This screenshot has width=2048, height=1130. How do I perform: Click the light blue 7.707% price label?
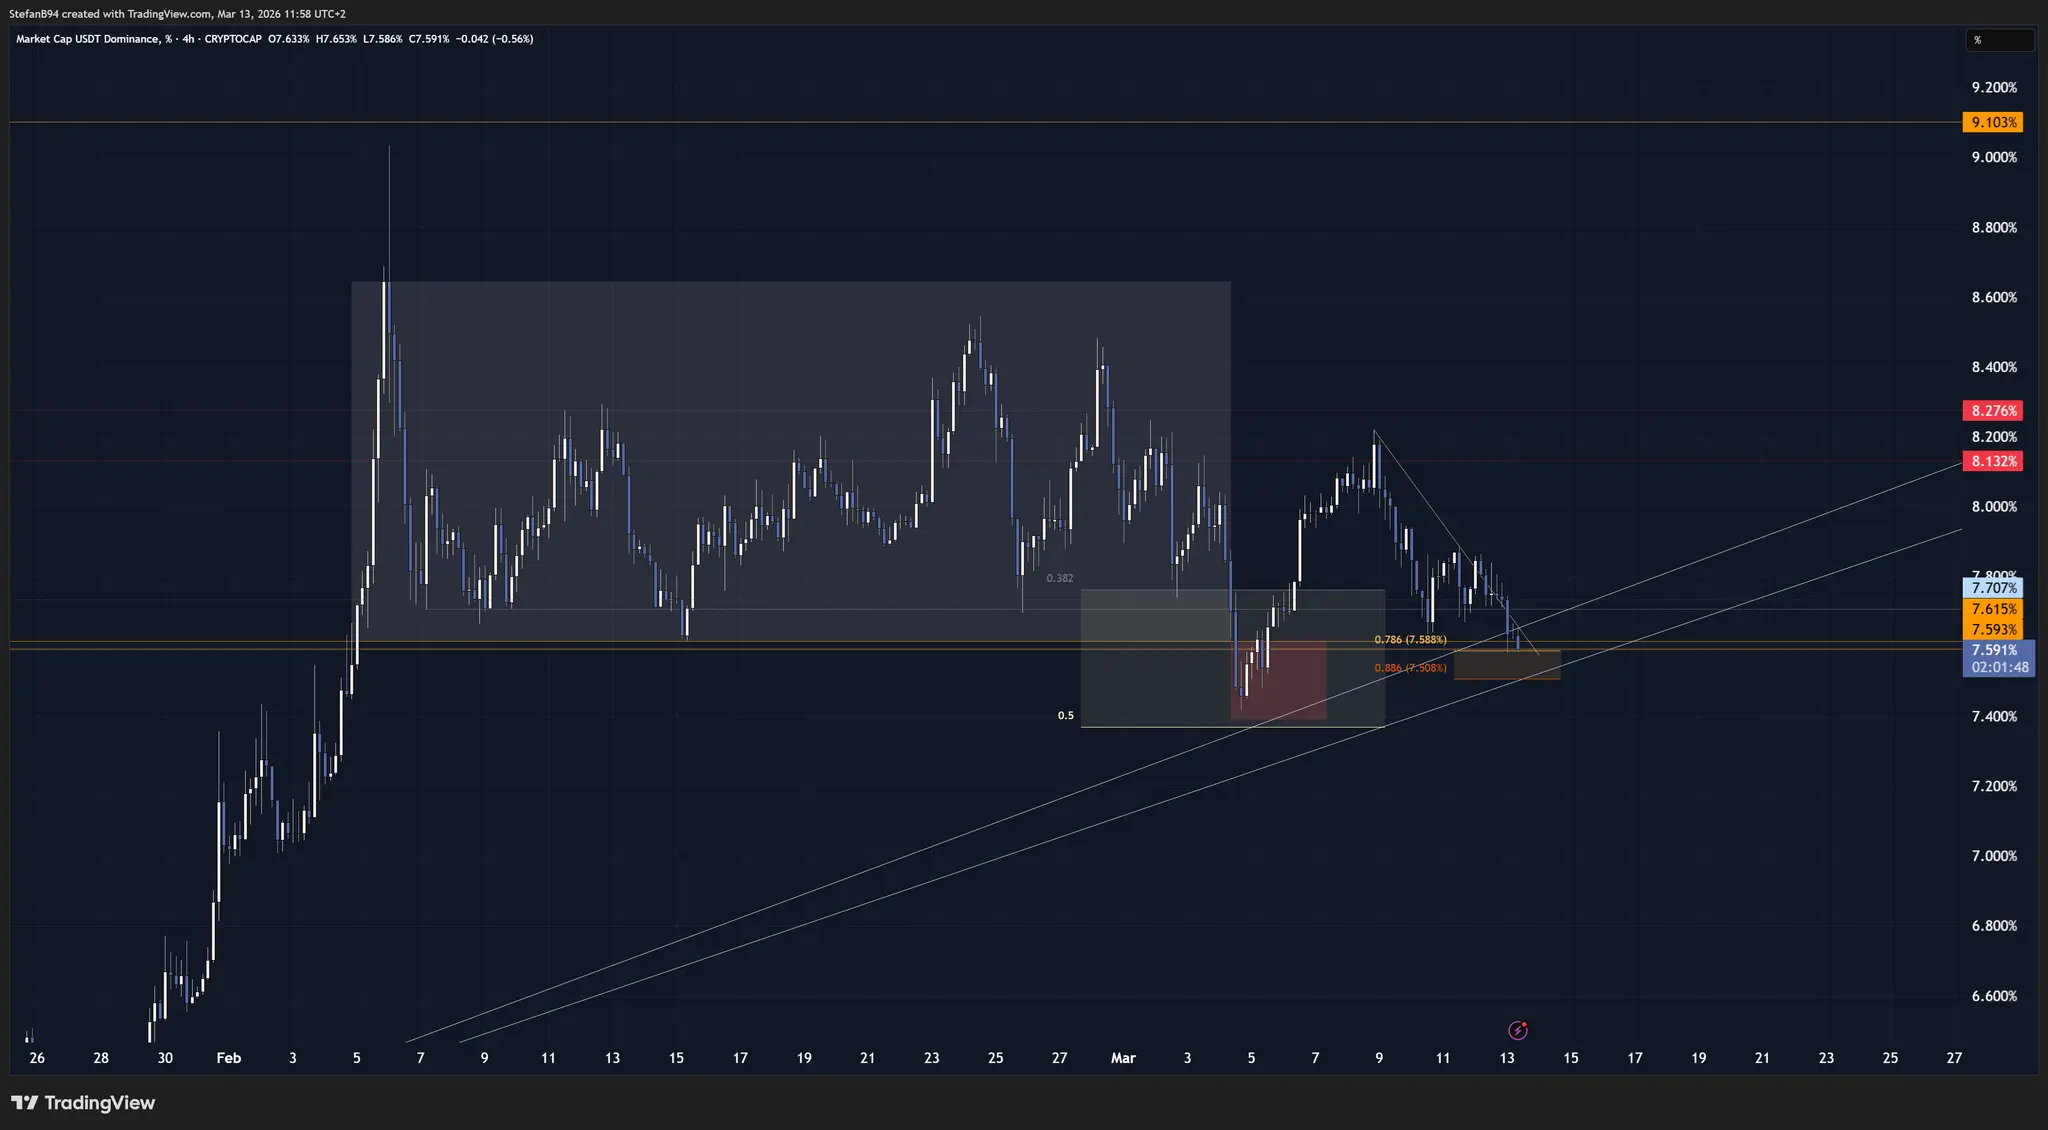(x=1993, y=588)
